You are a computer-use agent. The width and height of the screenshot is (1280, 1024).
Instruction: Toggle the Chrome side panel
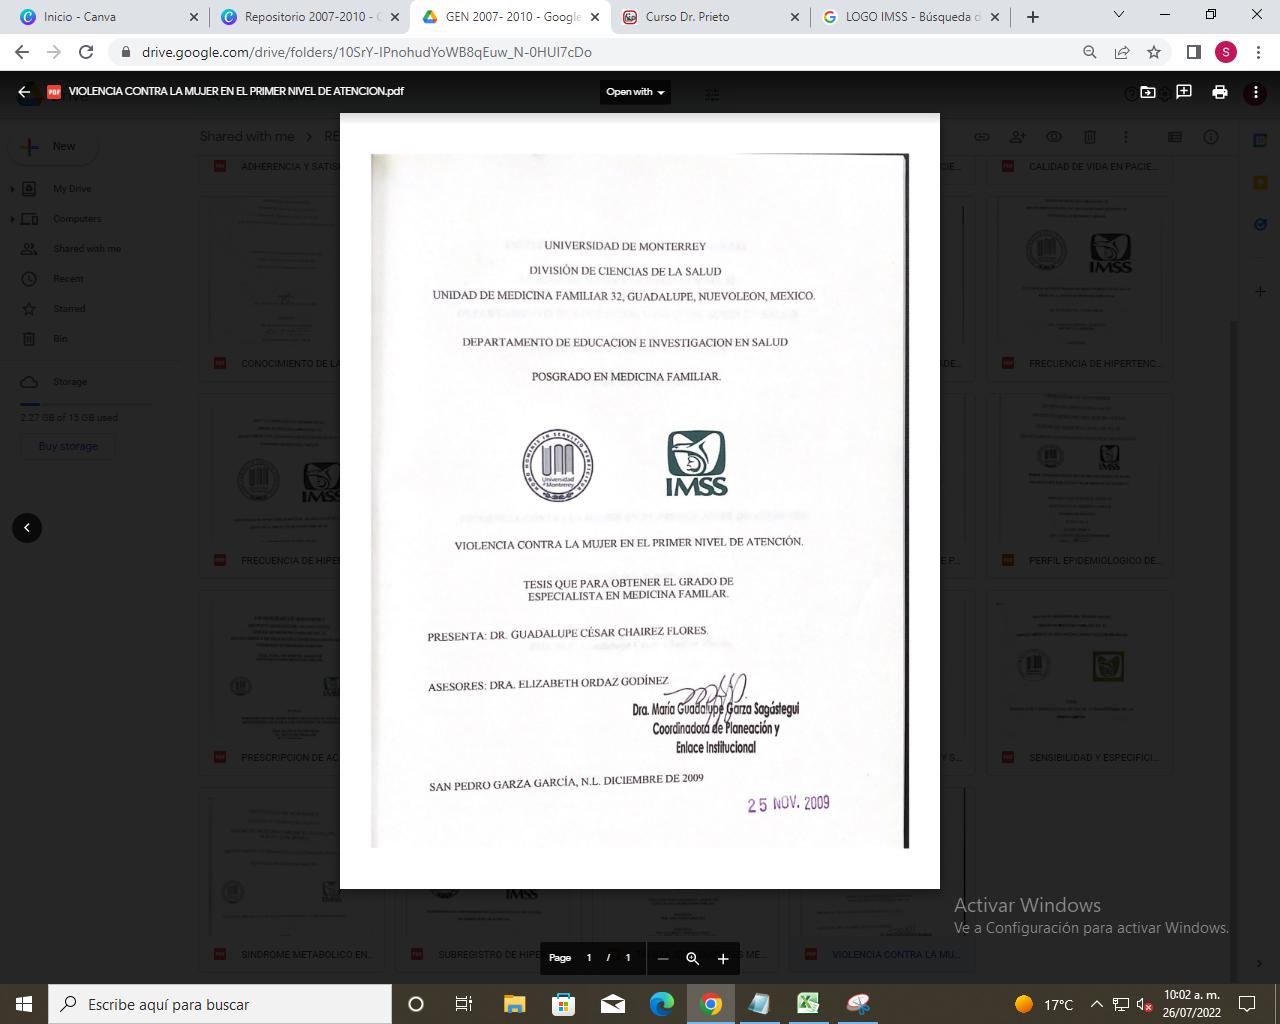click(1194, 52)
